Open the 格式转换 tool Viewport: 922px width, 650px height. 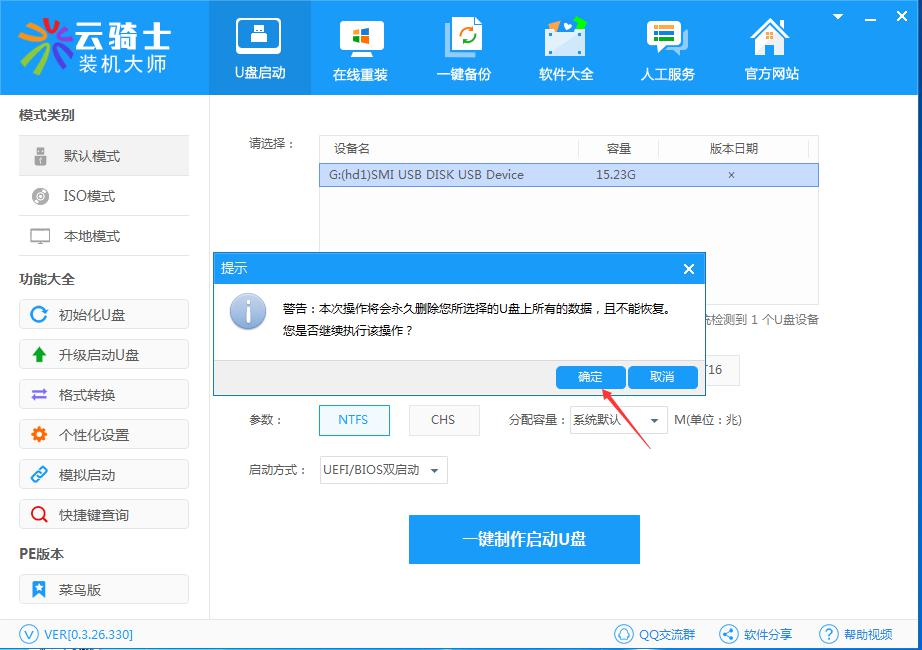[x=103, y=394]
